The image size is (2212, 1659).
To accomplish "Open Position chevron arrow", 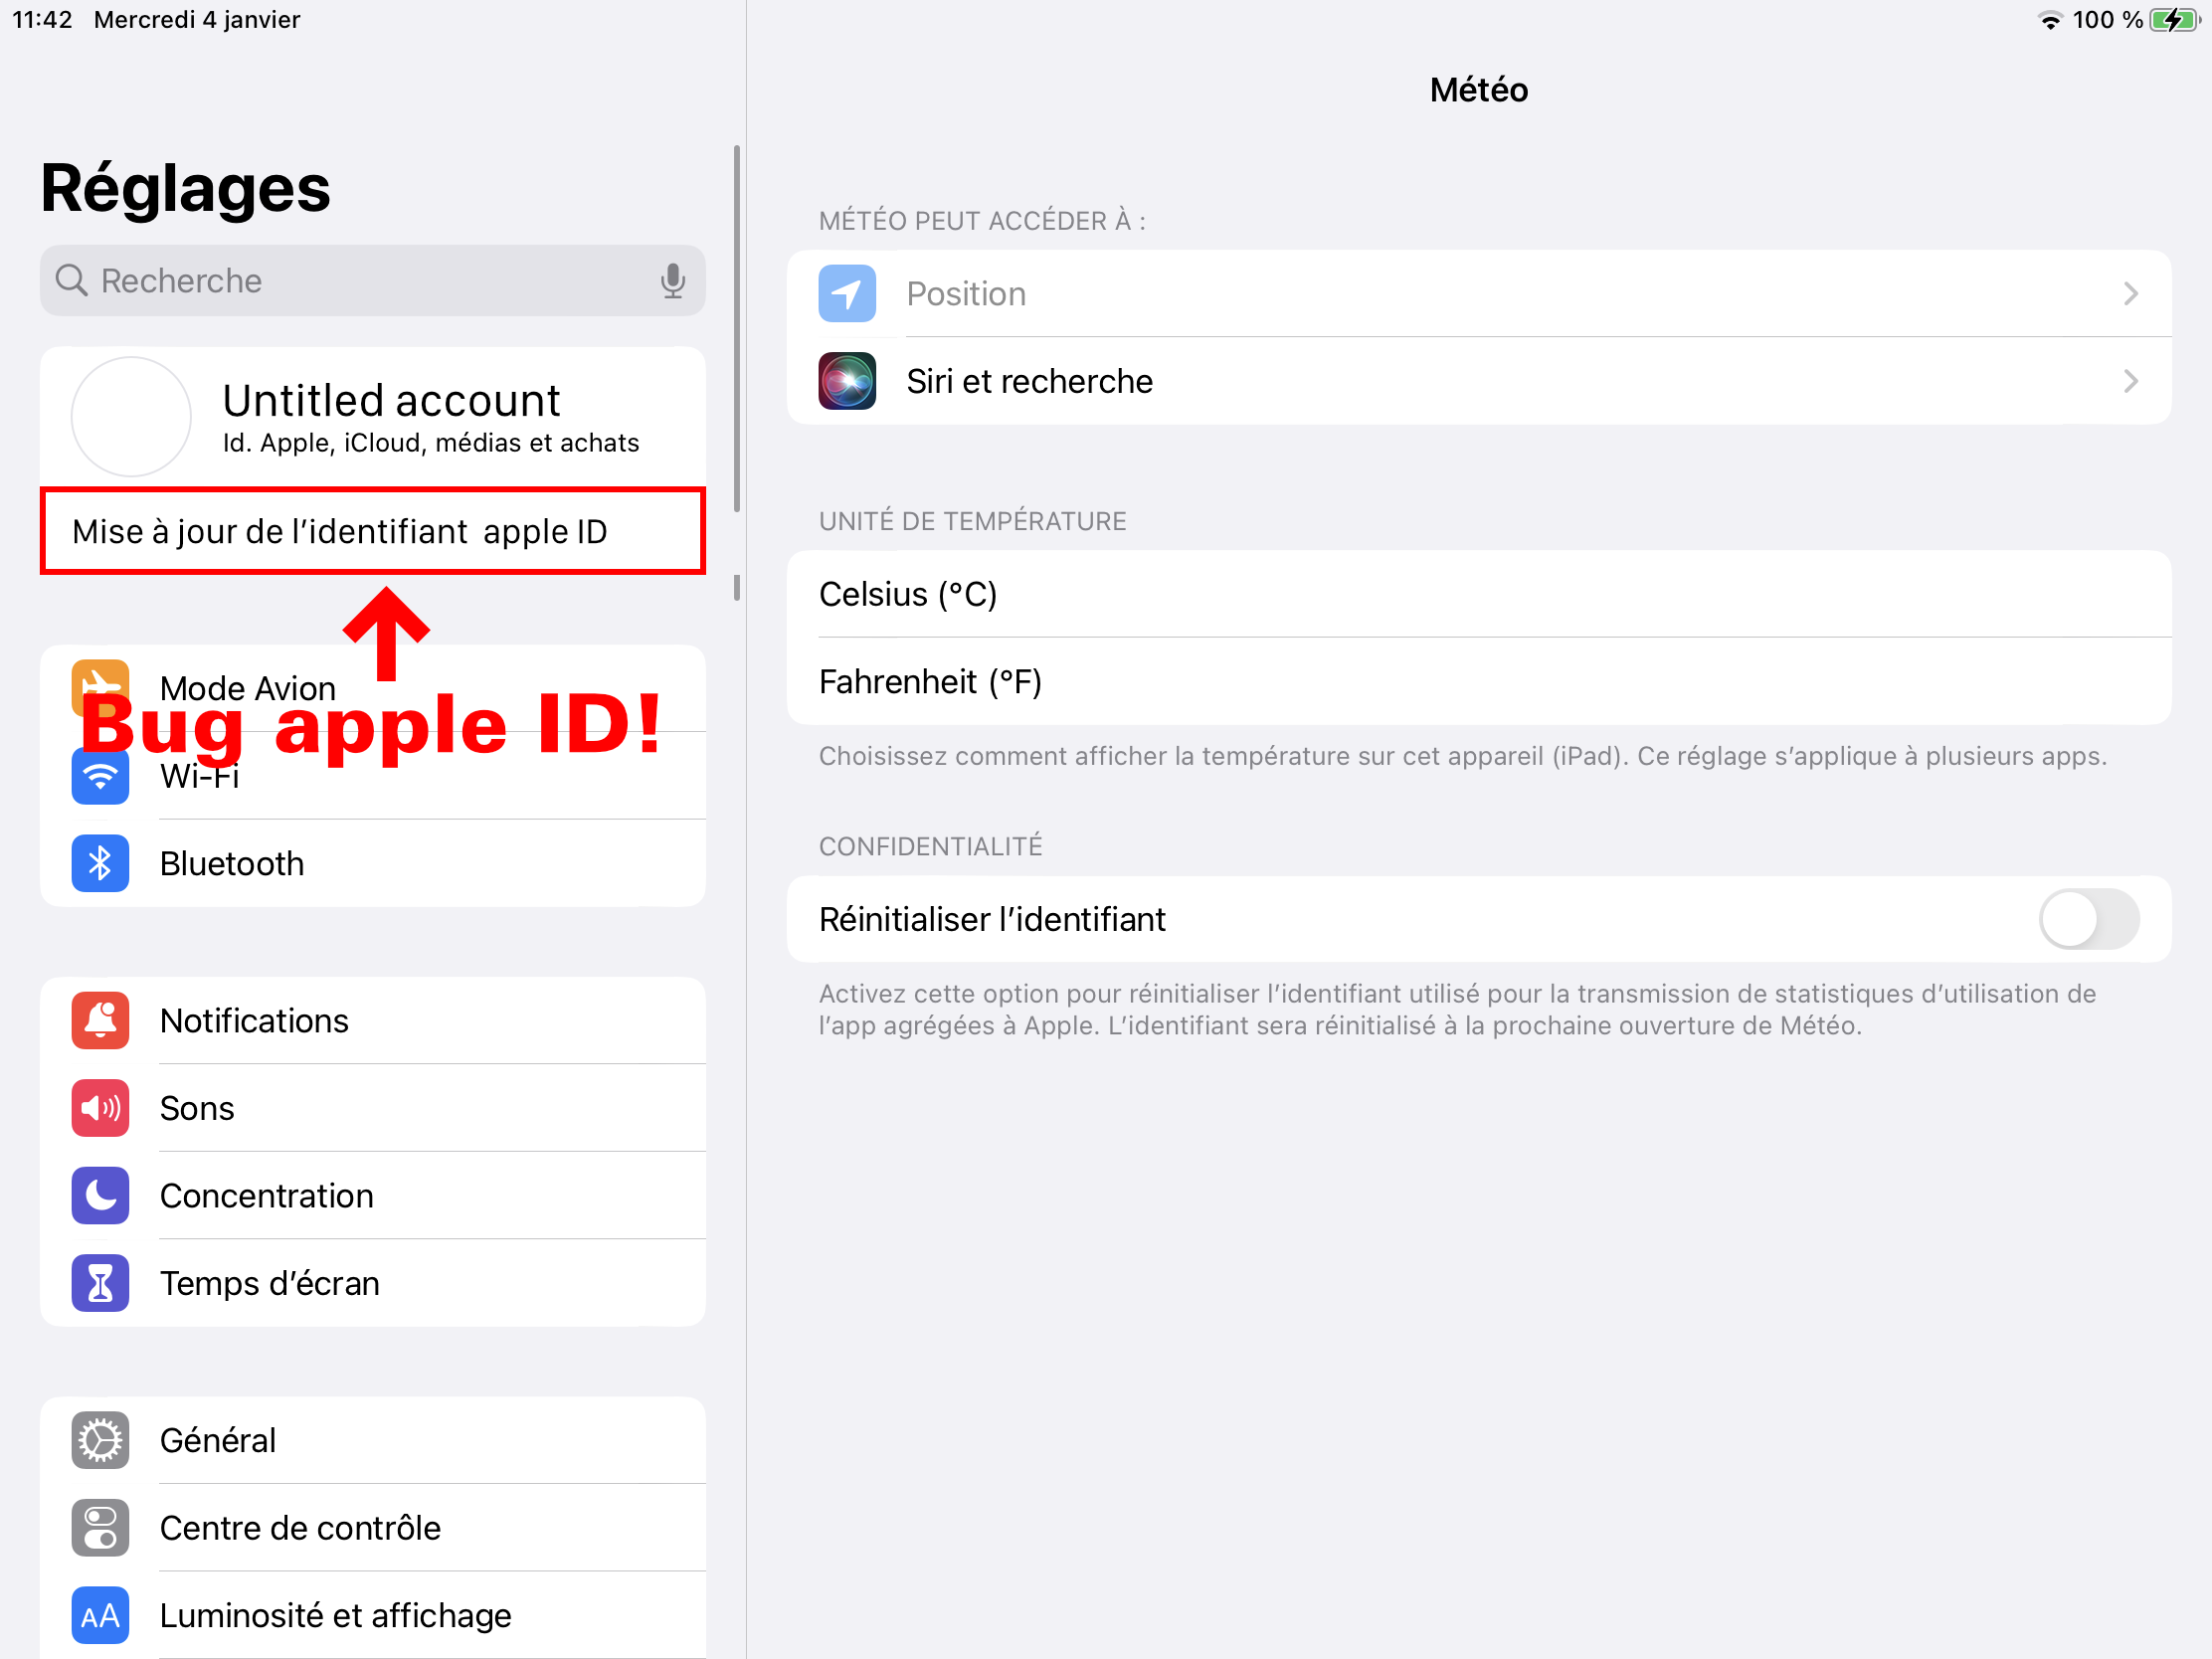I will (2130, 294).
